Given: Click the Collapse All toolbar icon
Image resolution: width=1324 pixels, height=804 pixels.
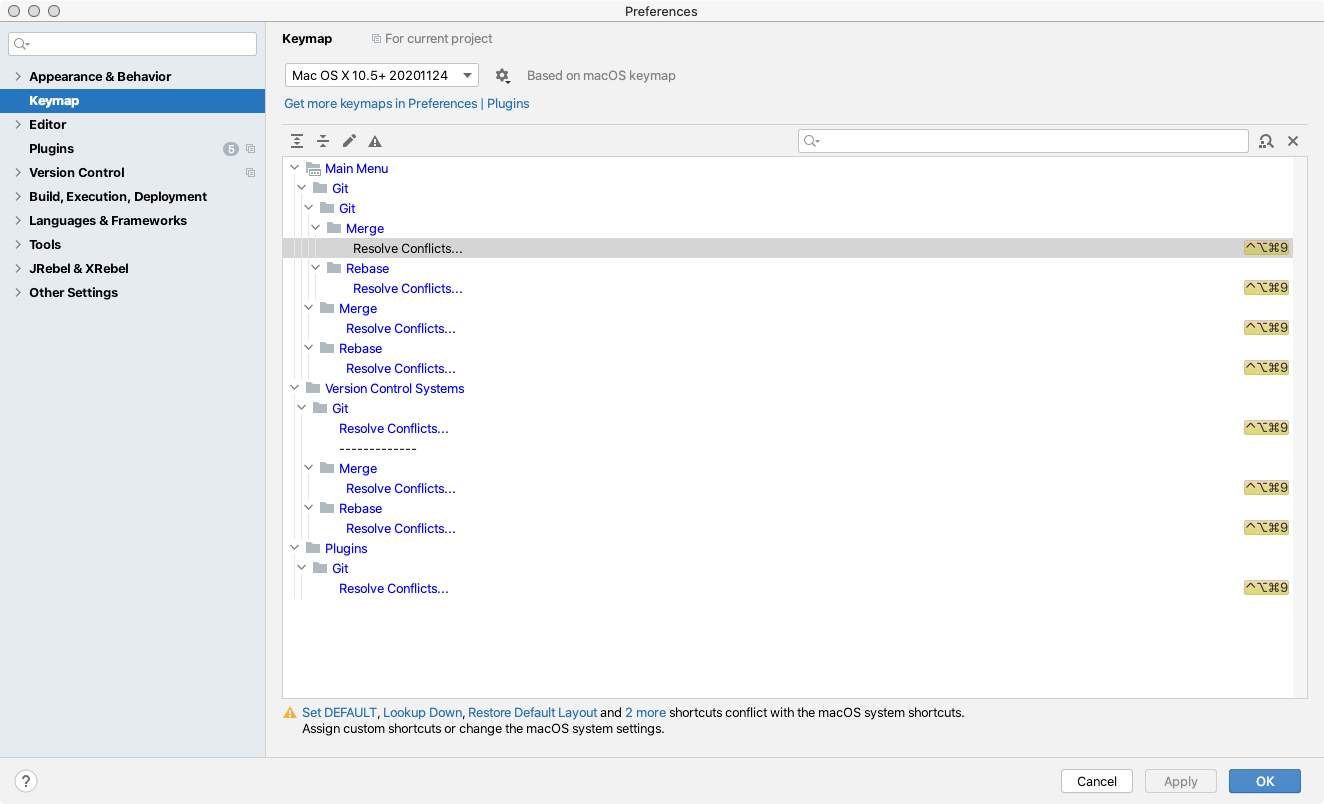Looking at the screenshot, I should (323, 141).
